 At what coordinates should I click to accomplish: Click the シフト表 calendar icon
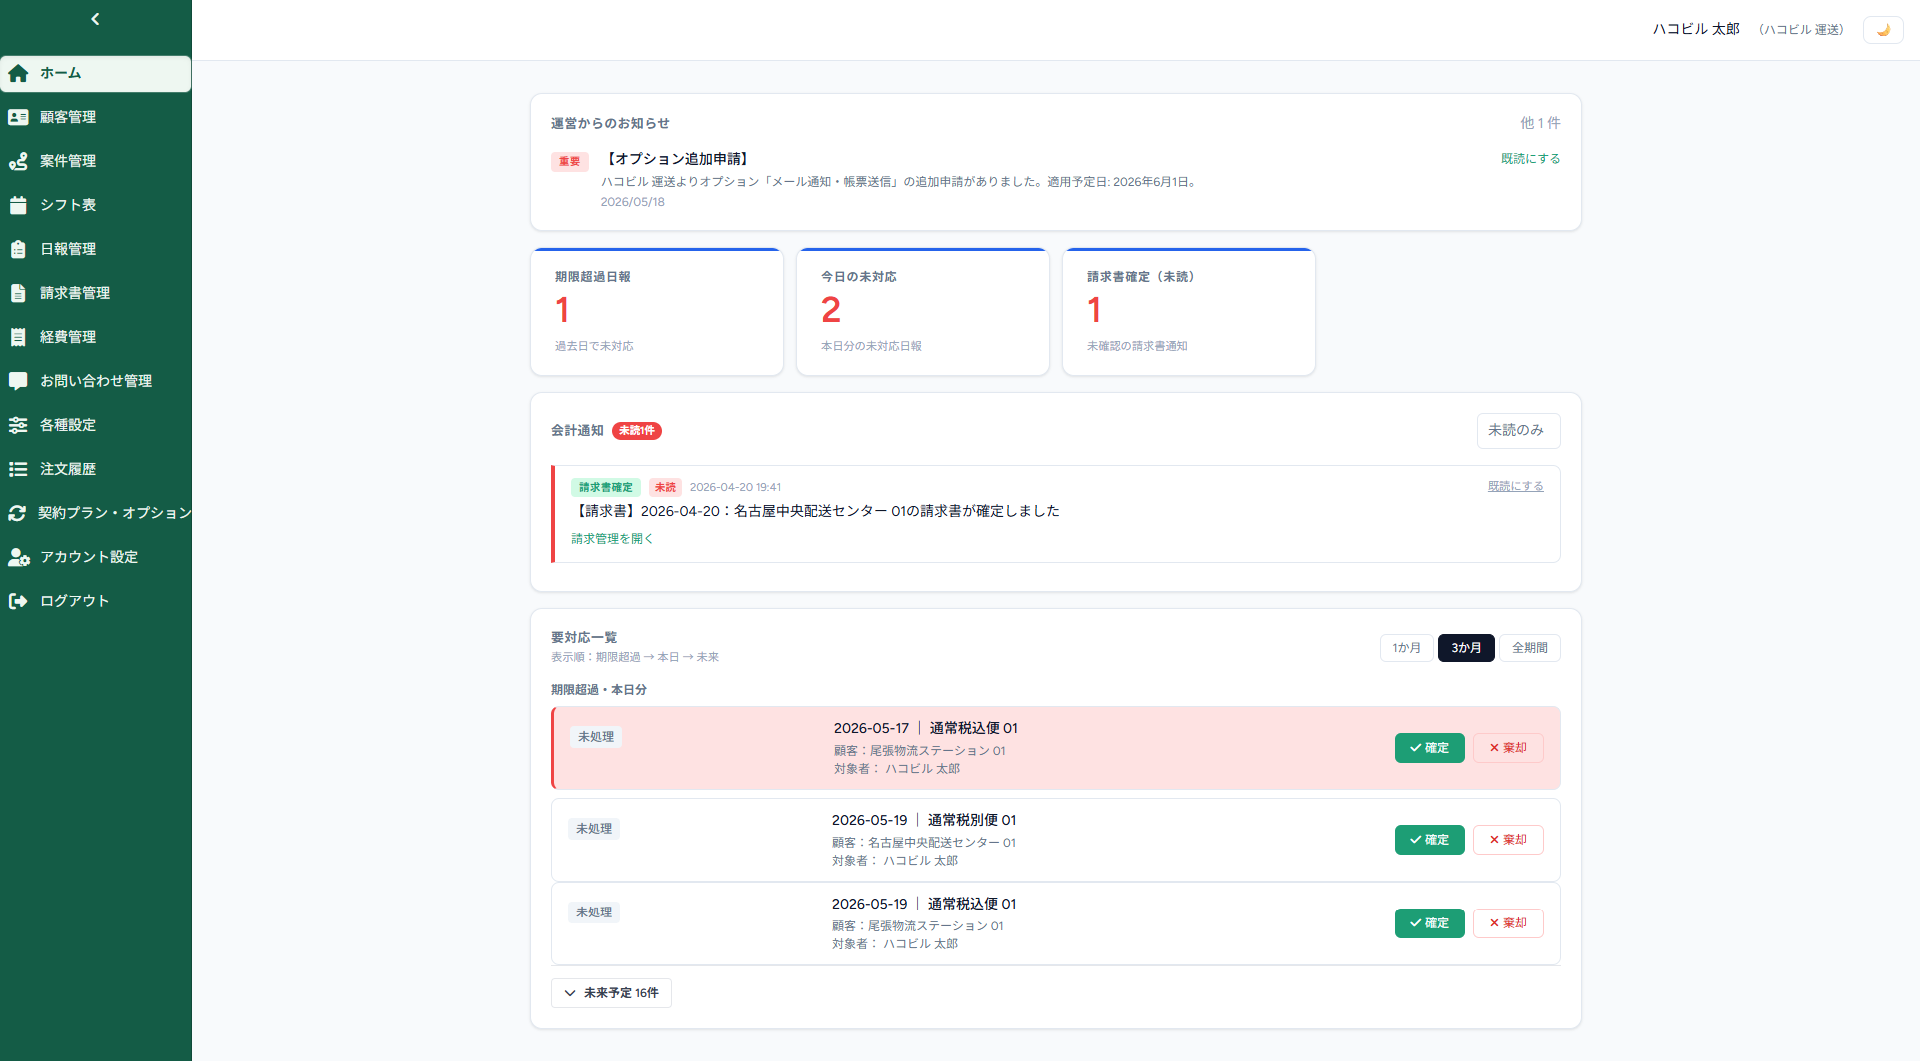coord(18,205)
